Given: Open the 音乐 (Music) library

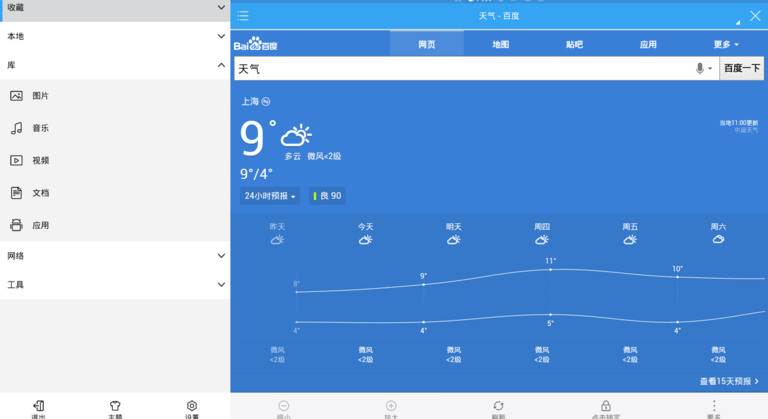Looking at the screenshot, I should pos(115,128).
